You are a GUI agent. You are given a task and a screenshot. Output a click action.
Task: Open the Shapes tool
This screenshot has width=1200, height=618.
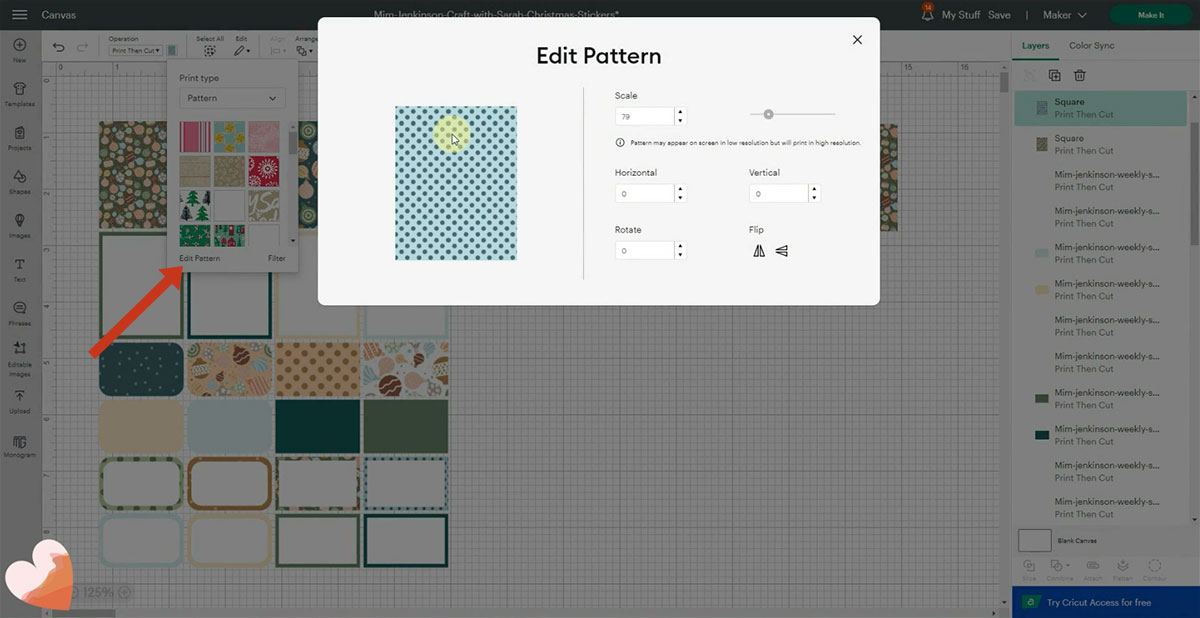click(20, 181)
